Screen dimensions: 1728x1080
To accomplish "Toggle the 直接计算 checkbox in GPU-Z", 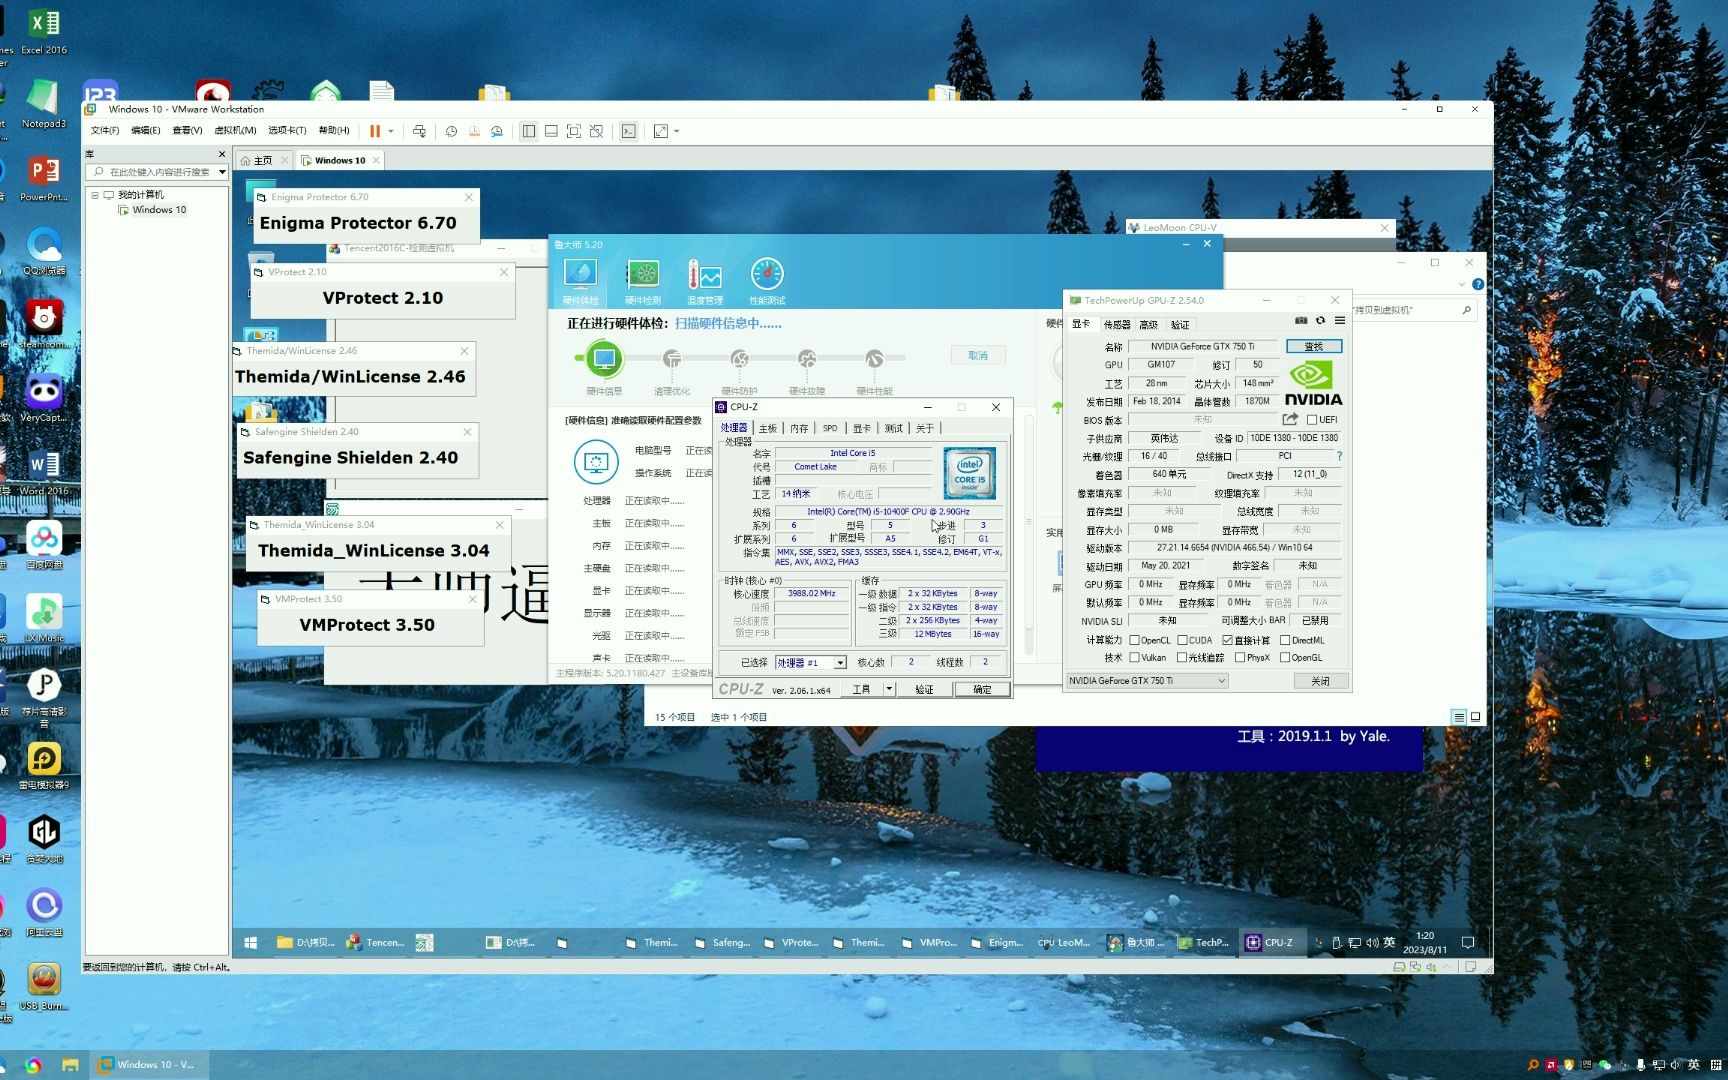I will (1227, 640).
